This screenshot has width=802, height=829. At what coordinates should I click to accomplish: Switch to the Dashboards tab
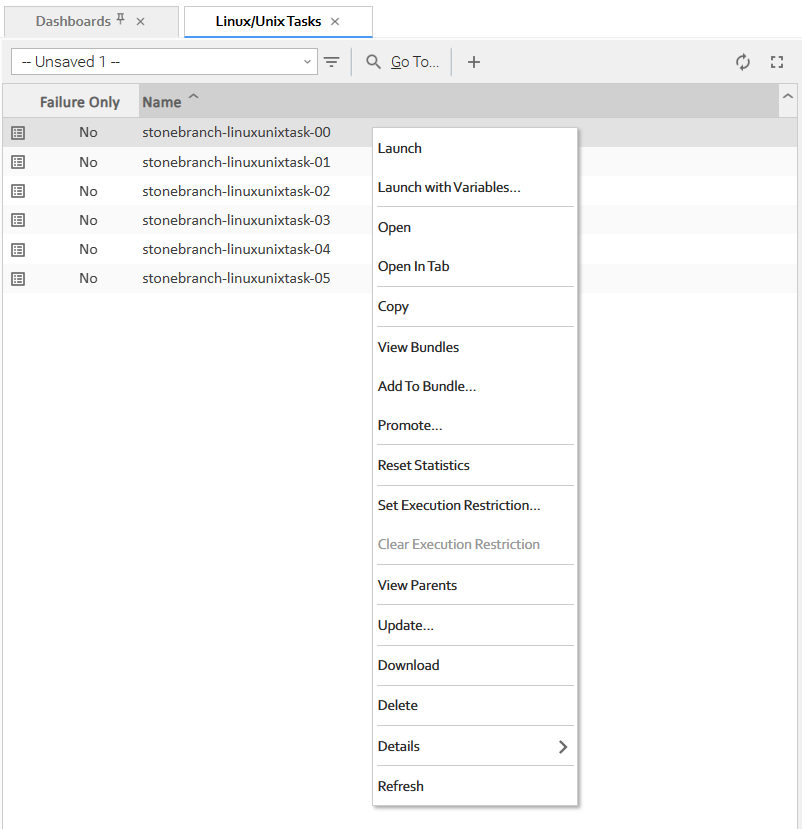(x=73, y=21)
